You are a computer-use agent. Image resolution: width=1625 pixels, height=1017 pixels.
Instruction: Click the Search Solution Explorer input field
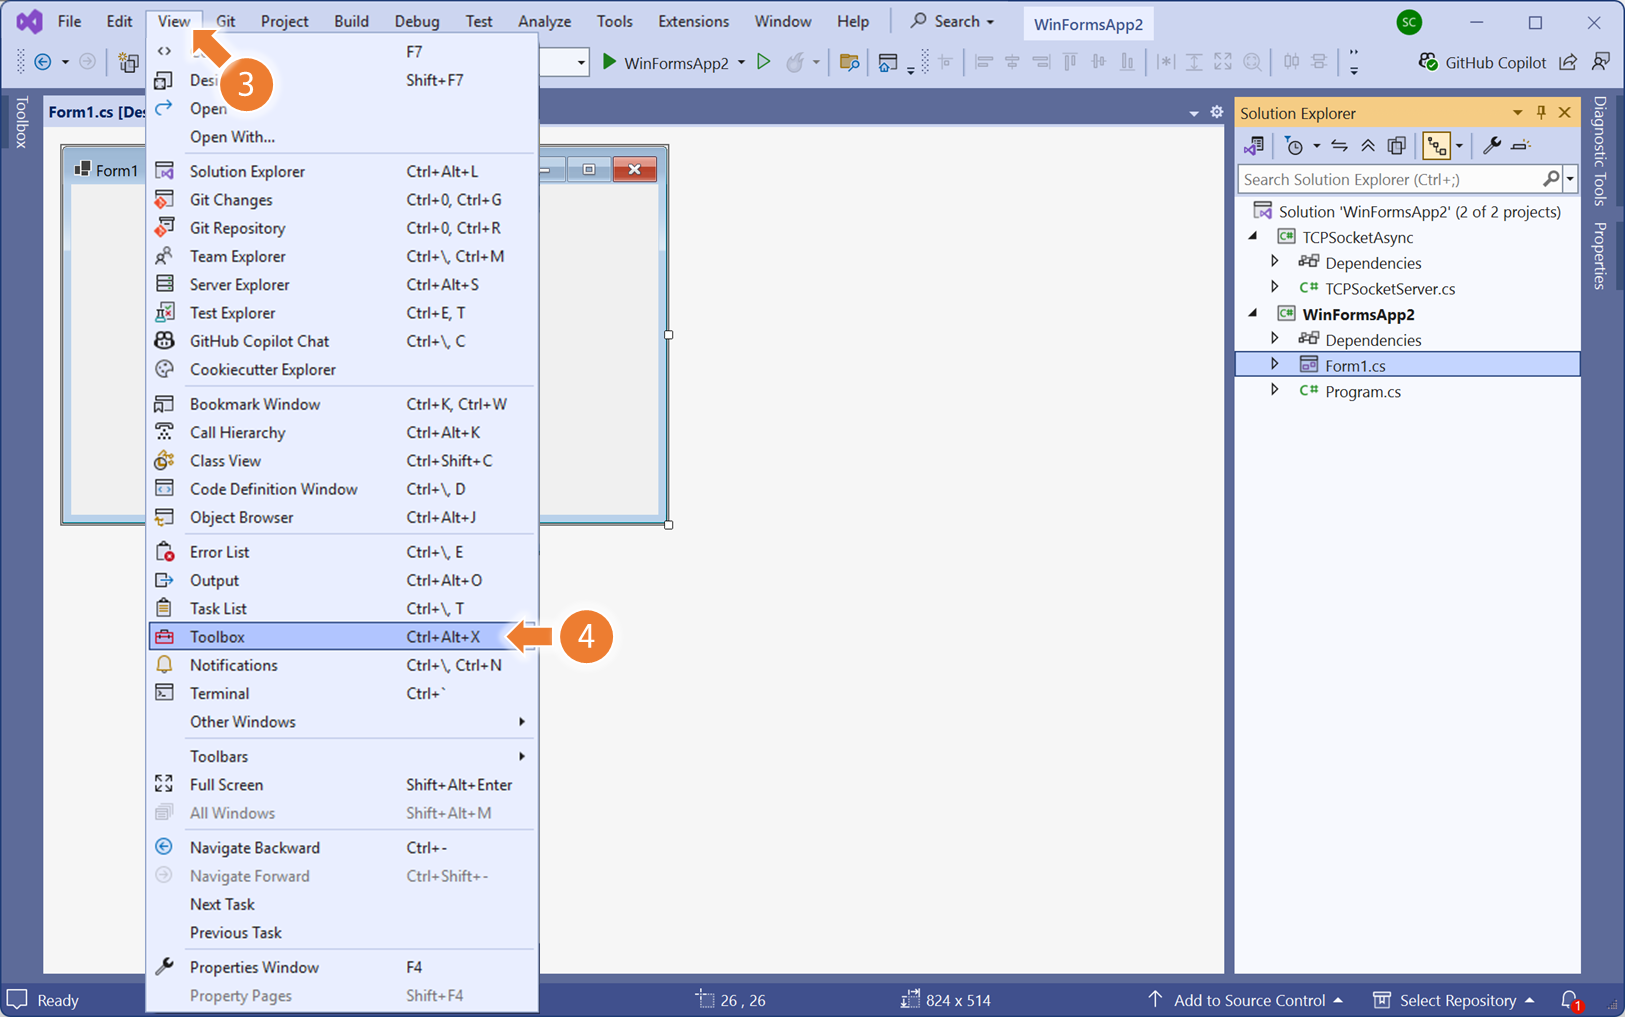click(x=1390, y=179)
